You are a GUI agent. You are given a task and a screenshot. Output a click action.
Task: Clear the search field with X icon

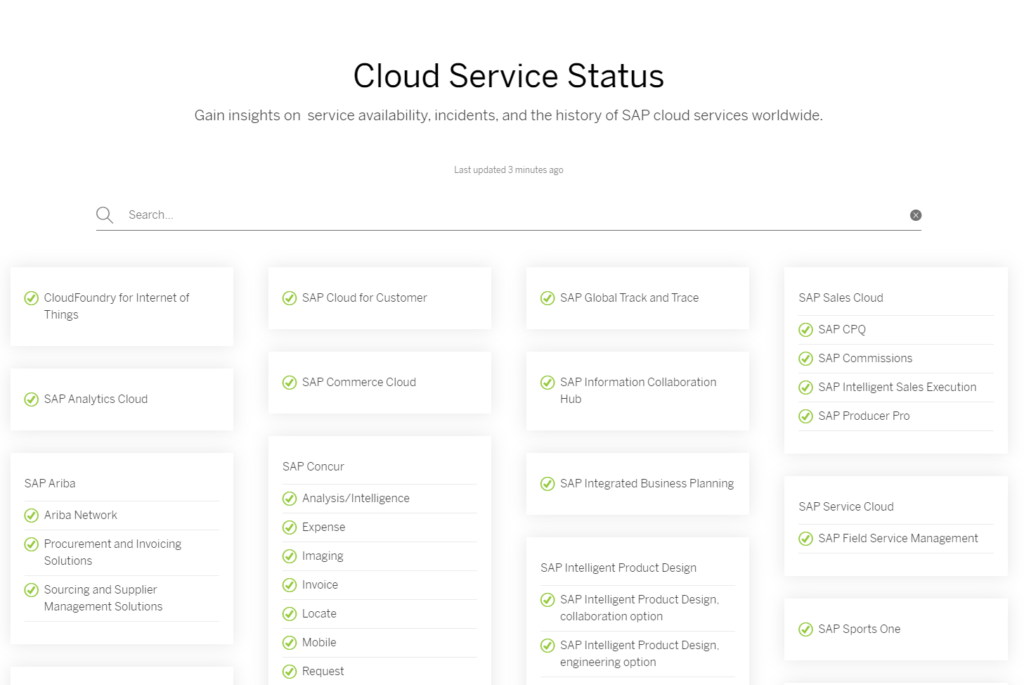(916, 215)
